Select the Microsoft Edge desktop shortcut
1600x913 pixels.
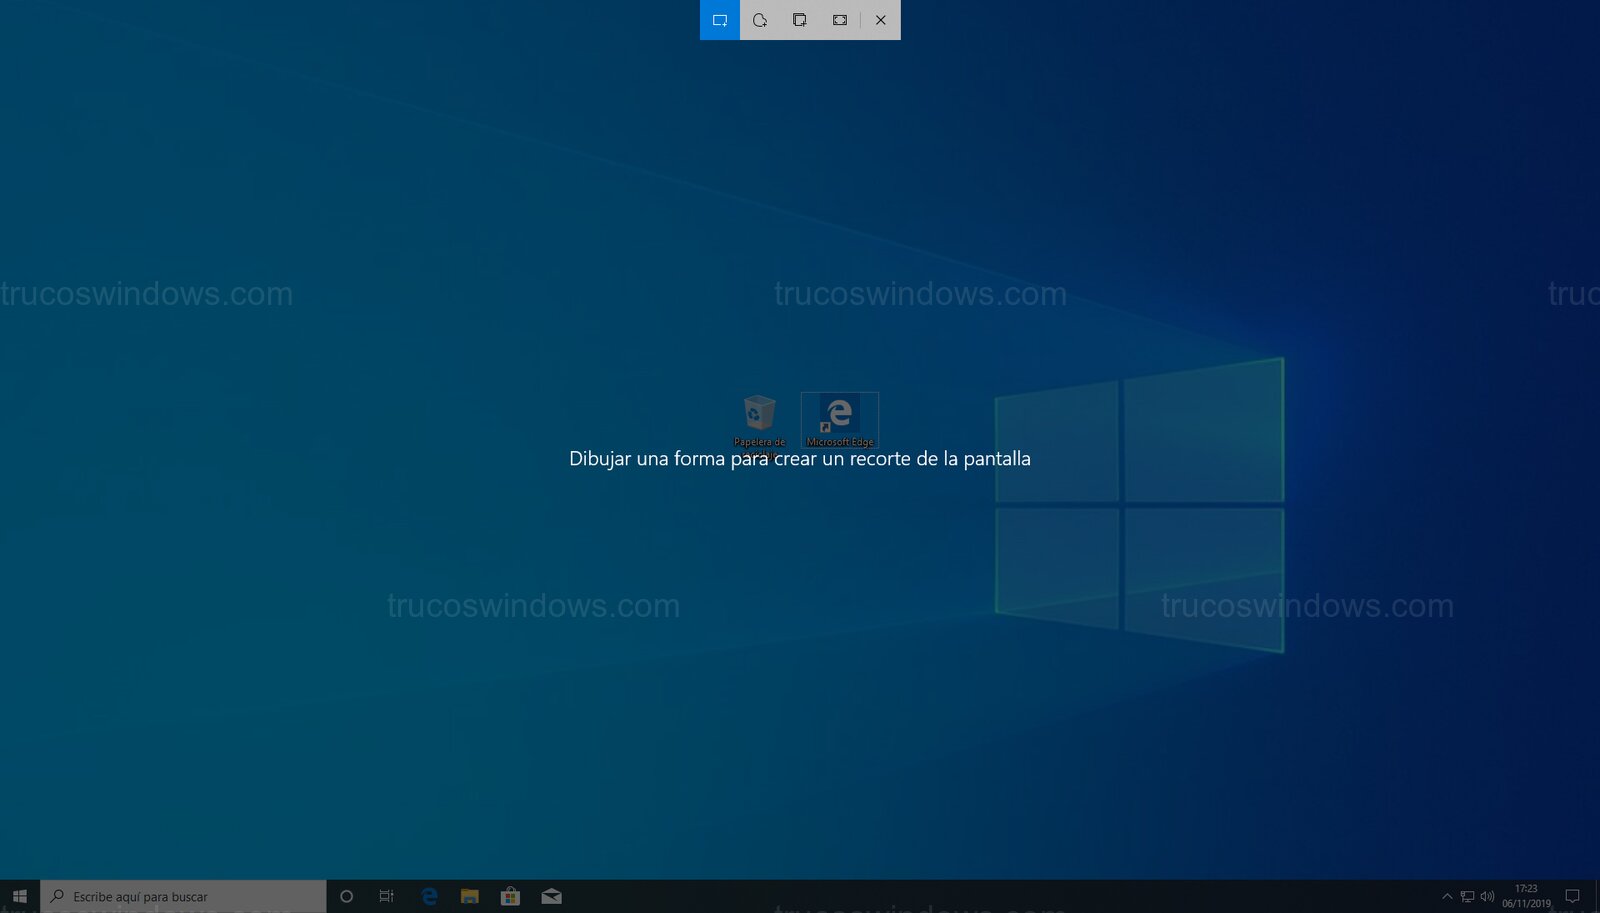[x=839, y=420]
